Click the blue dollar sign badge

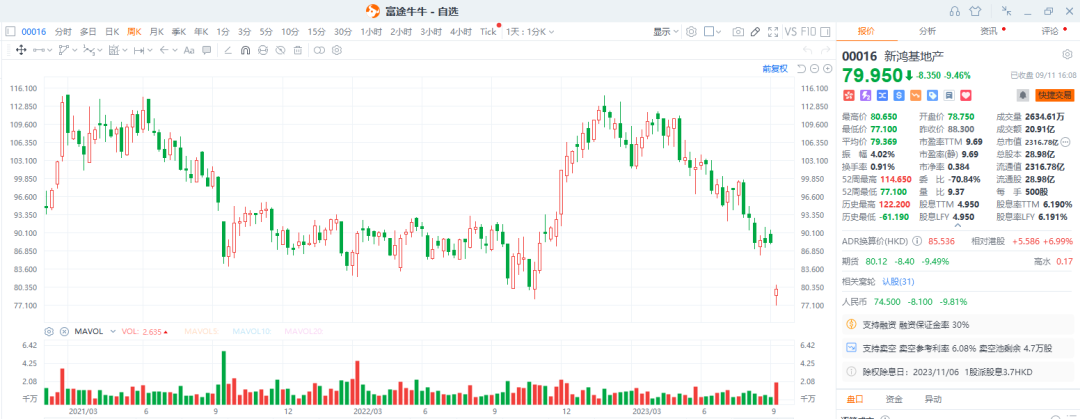click(x=899, y=95)
